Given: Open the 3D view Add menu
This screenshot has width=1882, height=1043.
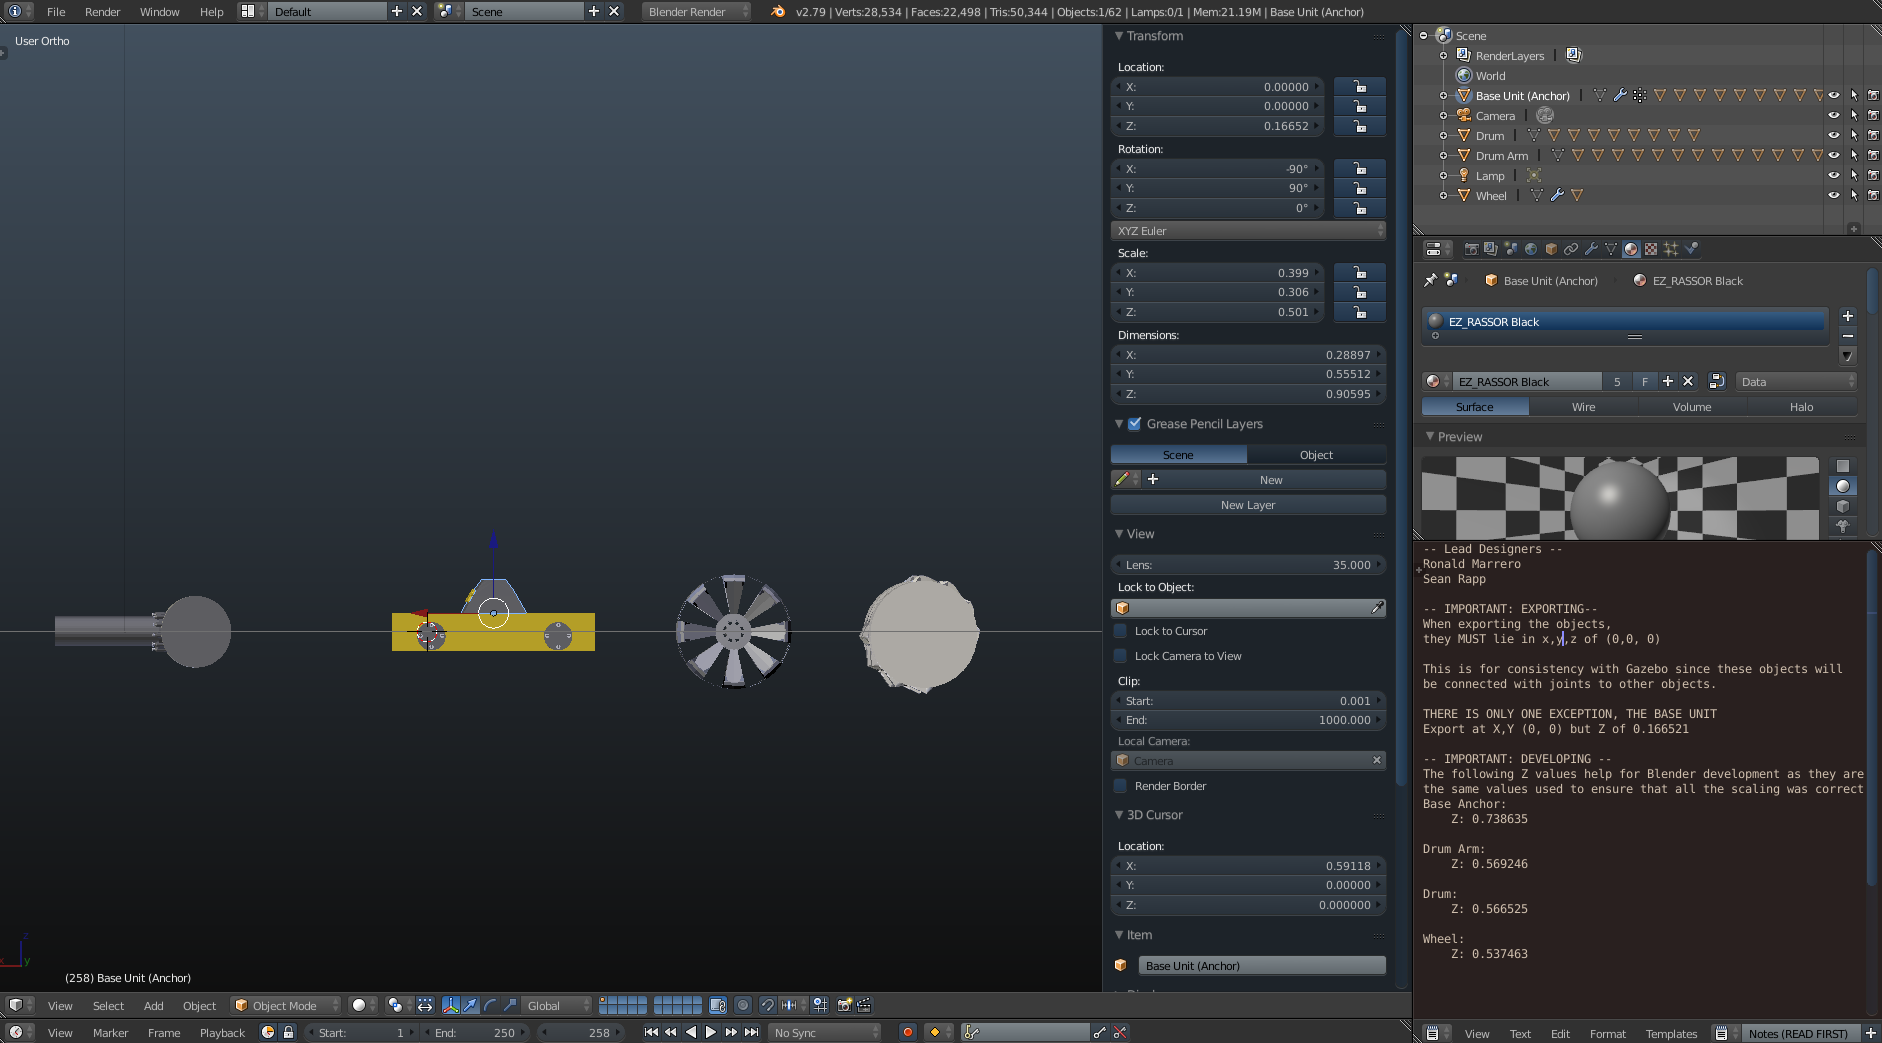Looking at the screenshot, I should [x=153, y=1005].
